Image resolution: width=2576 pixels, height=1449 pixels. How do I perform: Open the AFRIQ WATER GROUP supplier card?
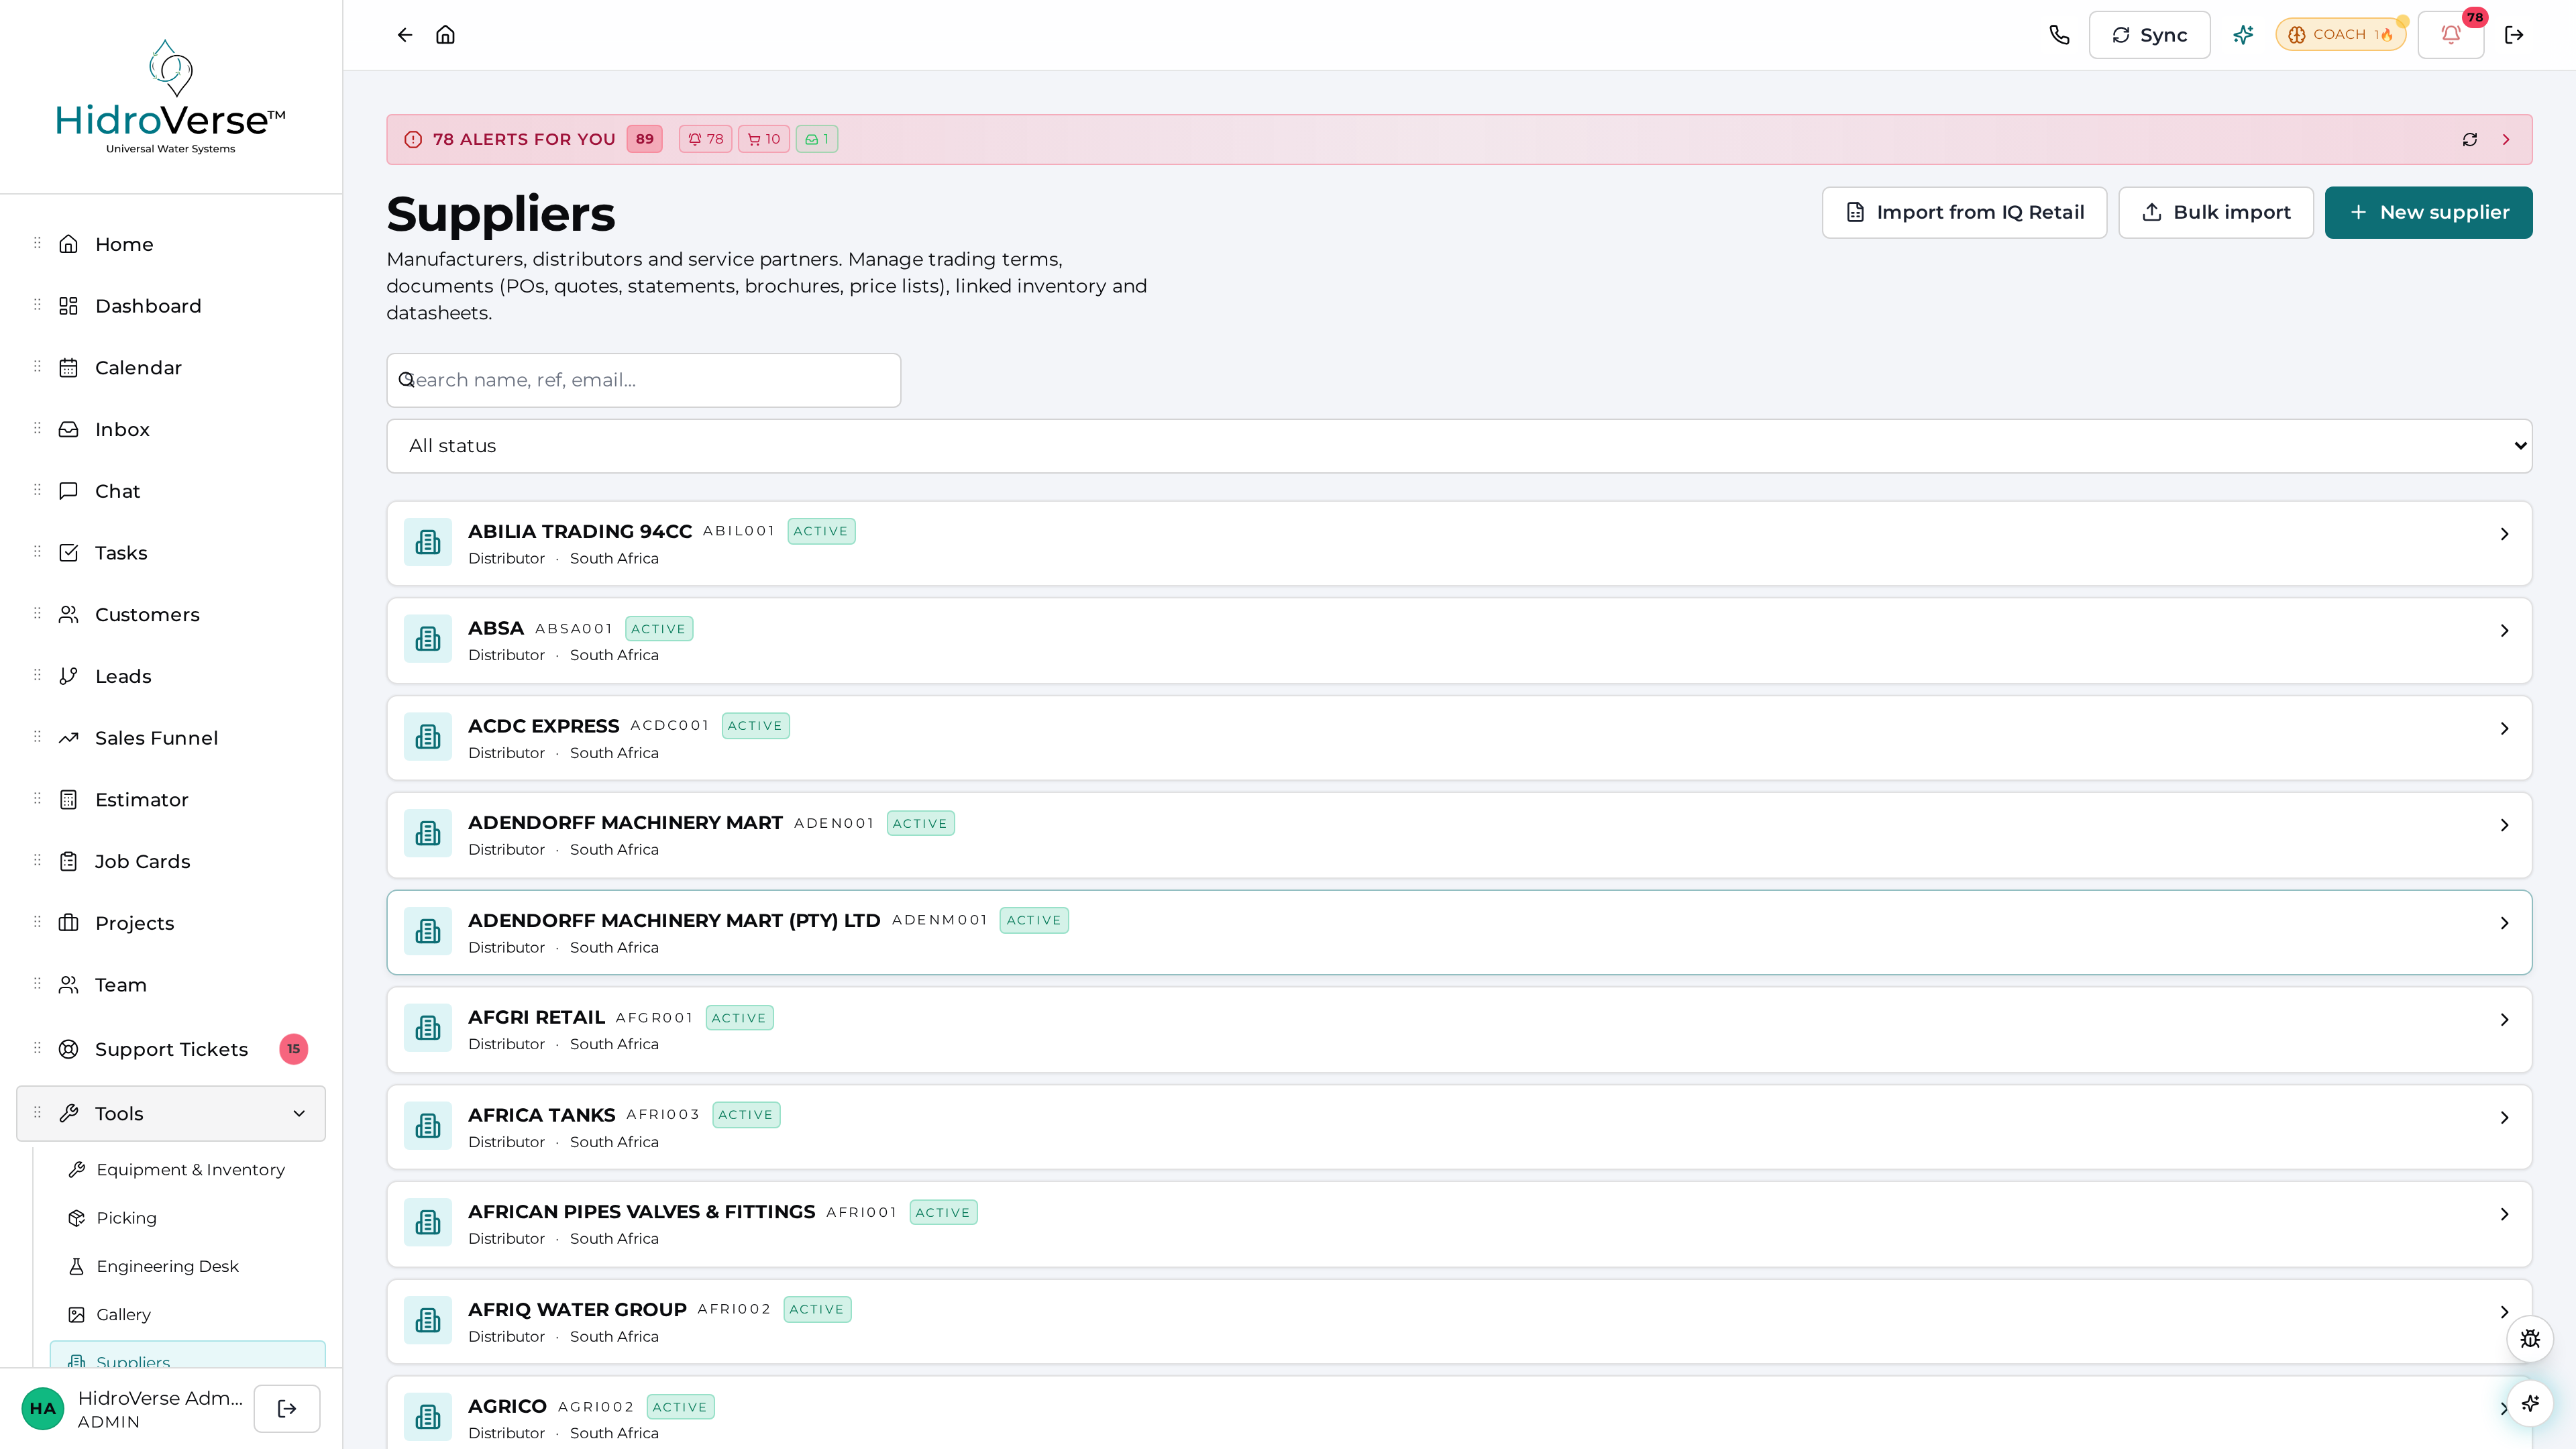tap(1459, 1322)
